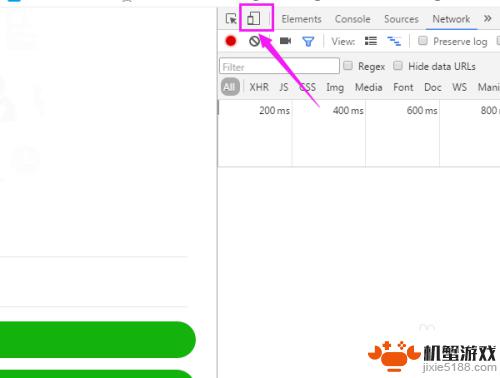Click the timeline overview at 400 ms

pyautogui.click(x=348, y=110)
